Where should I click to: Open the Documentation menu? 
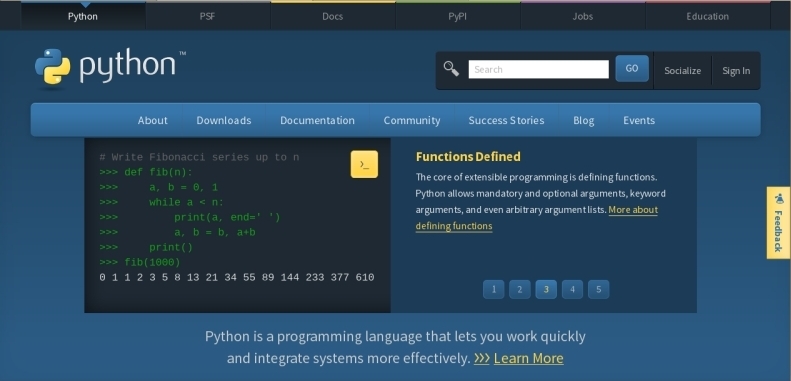[x=317, y=120]
